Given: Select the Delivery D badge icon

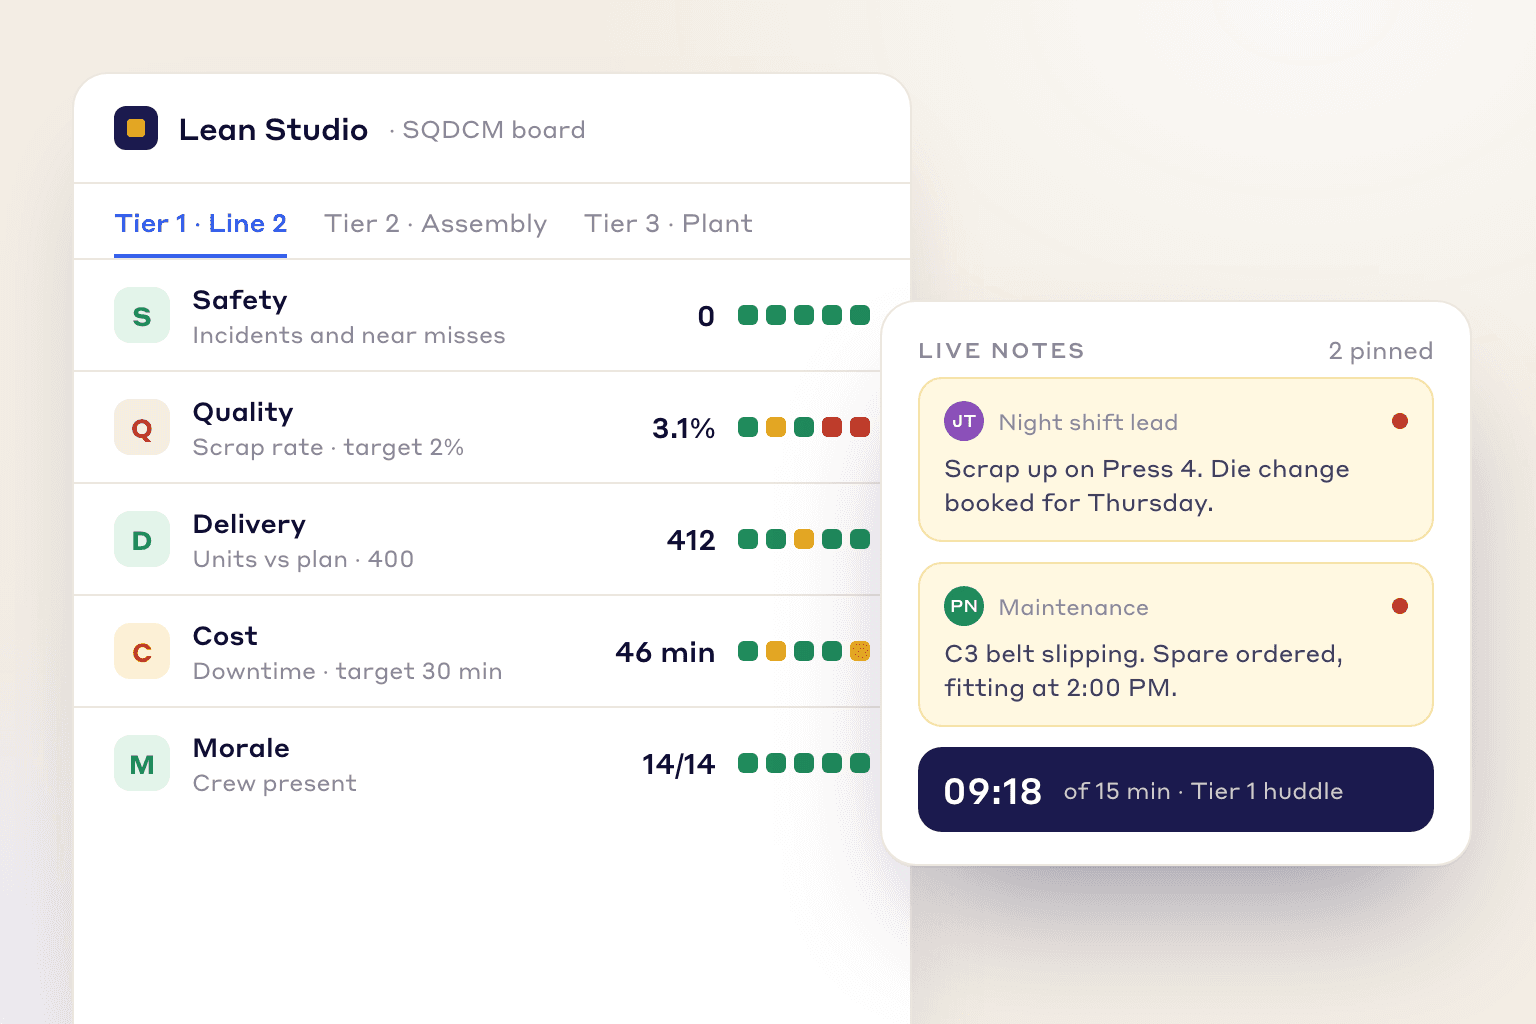Looking at the screenshot, I should [142, 539].
